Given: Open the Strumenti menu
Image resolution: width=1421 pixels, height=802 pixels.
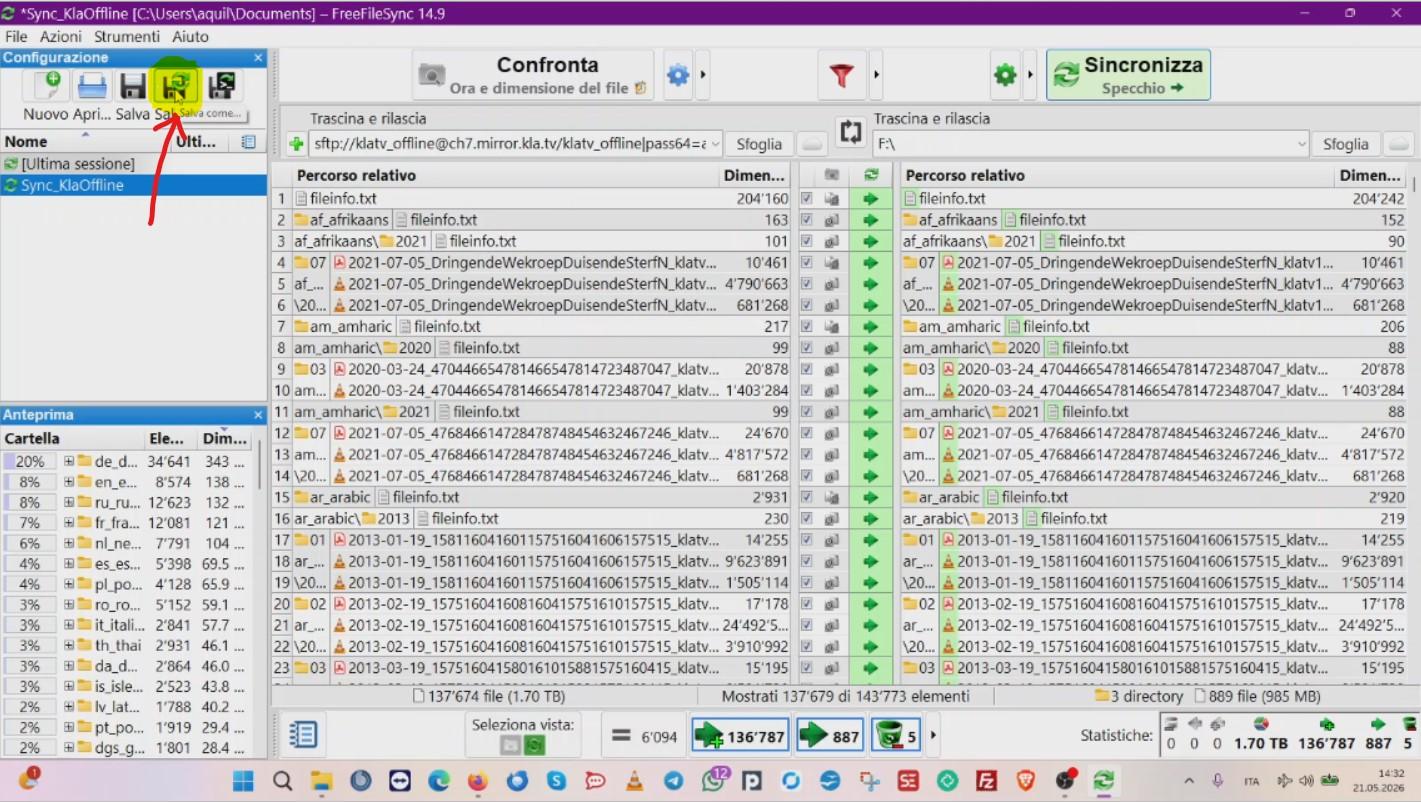Looking at the screenshot, I should [x=127, y=36].
